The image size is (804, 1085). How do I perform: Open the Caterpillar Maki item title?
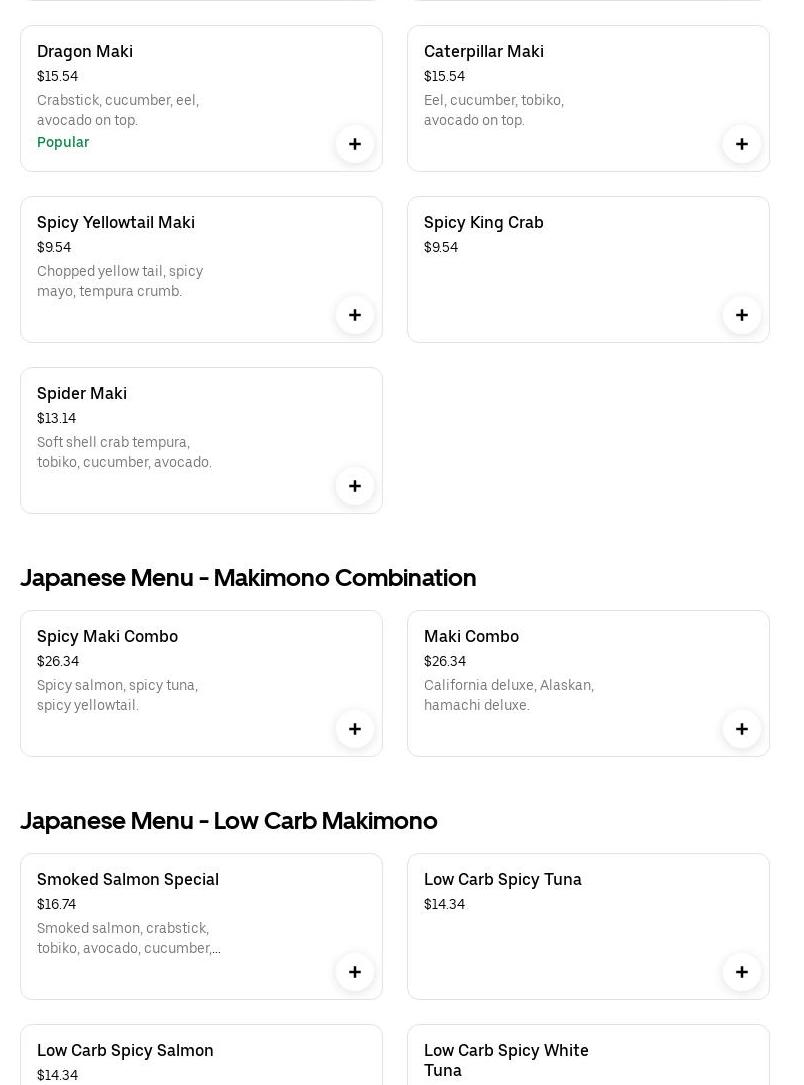click(x=484, y=51)
